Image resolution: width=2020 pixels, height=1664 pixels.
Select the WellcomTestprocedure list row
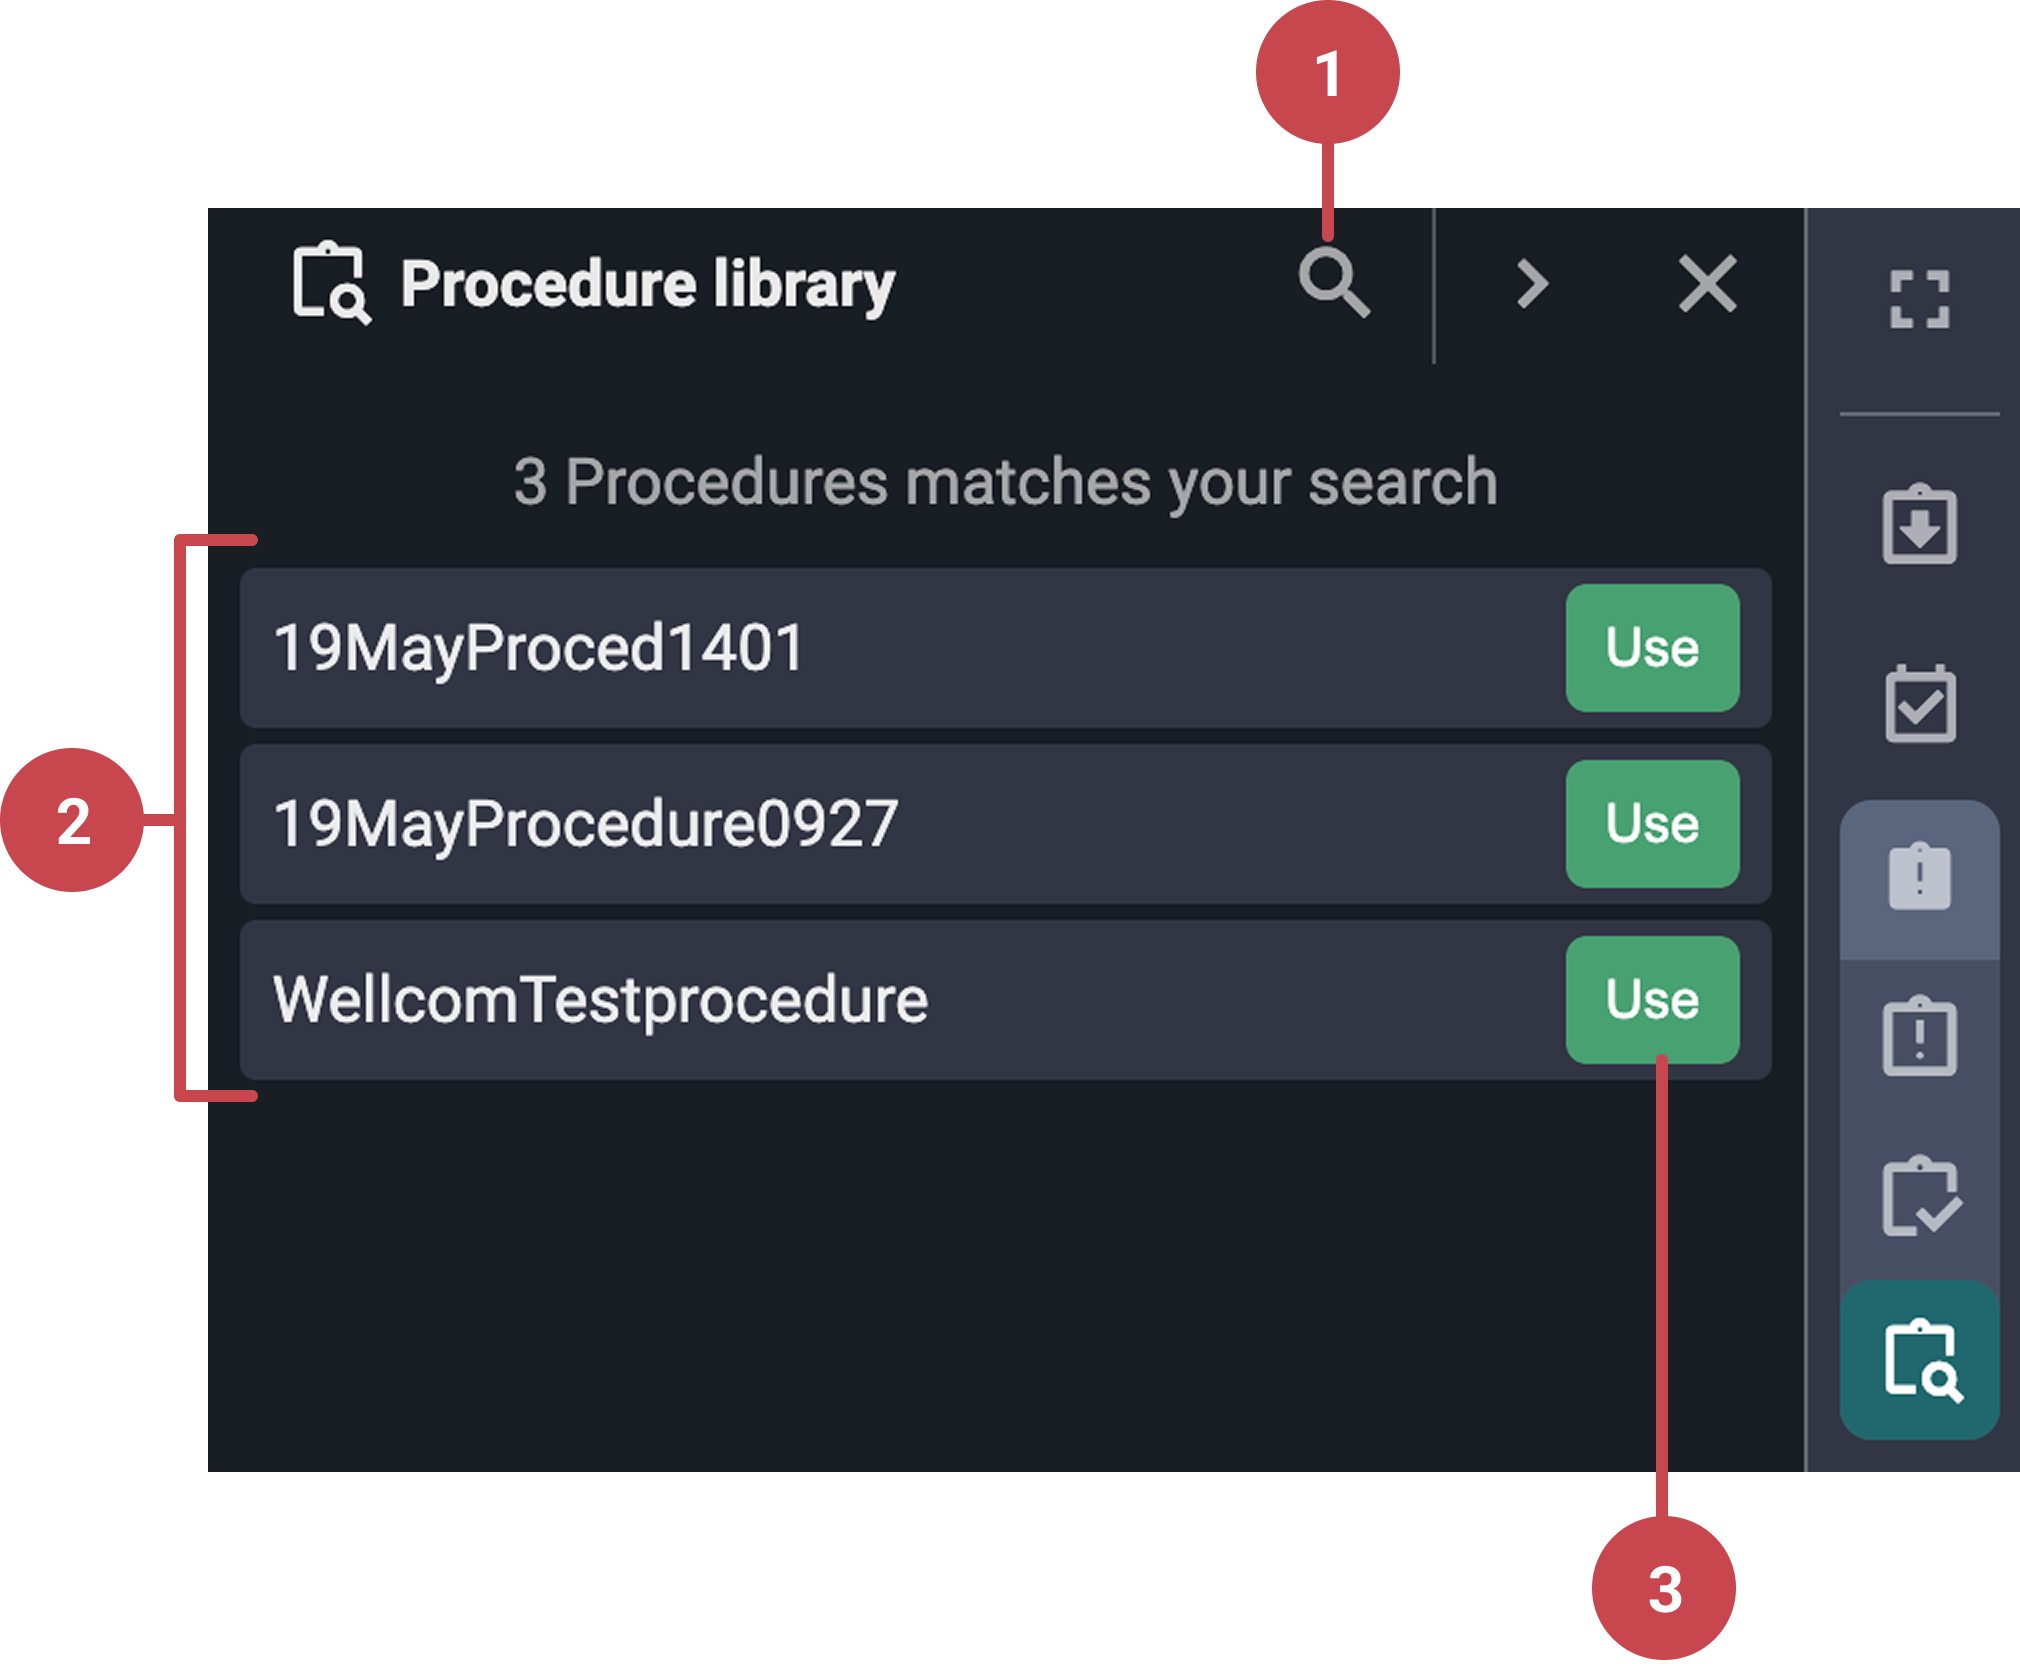tap(800, 997)
